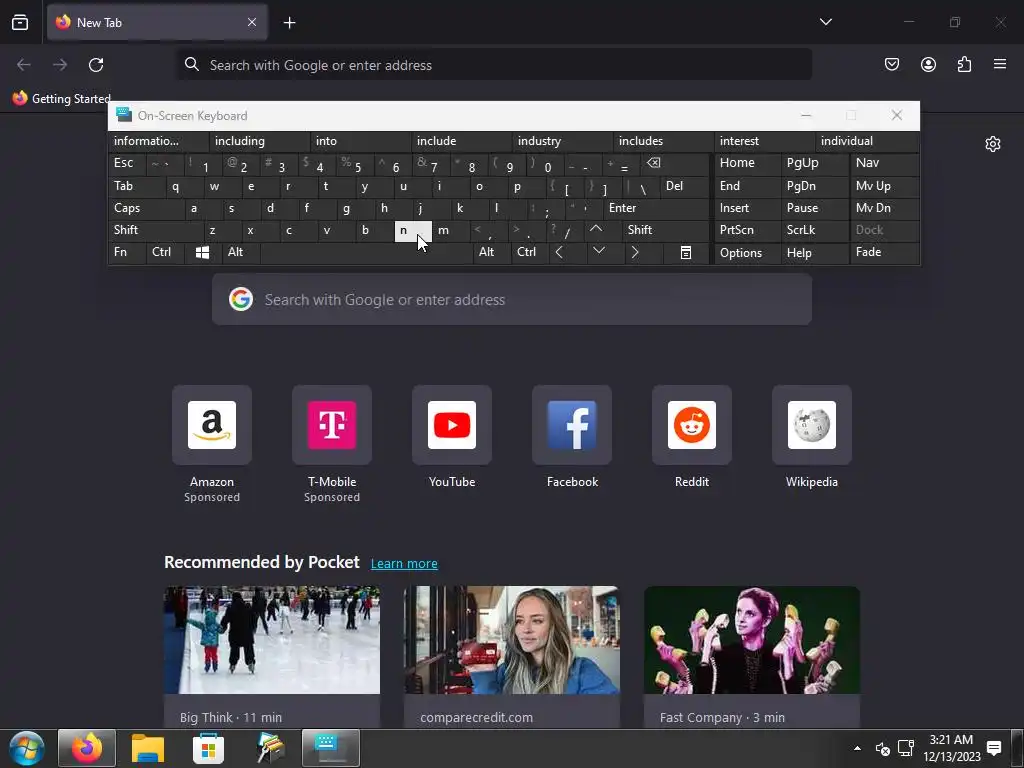Follow the Pocket Learn more link
Viewport: 1024px width, 768px height.
tap(404, 564)
